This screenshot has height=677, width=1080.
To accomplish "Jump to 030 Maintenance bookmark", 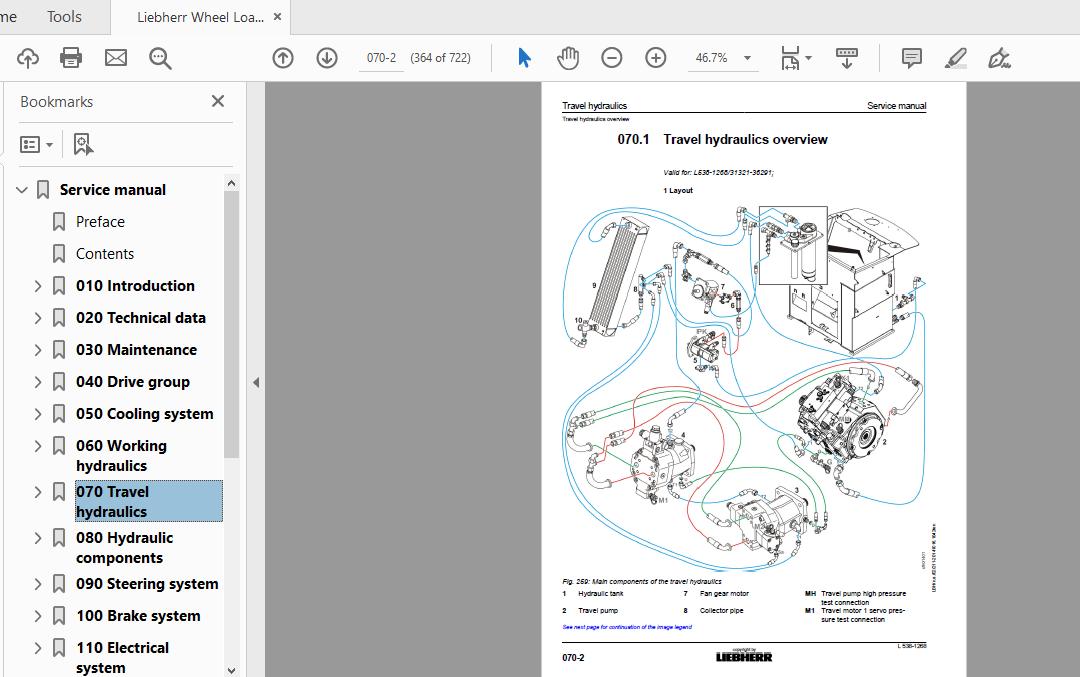I will click(x=136, y=350).
